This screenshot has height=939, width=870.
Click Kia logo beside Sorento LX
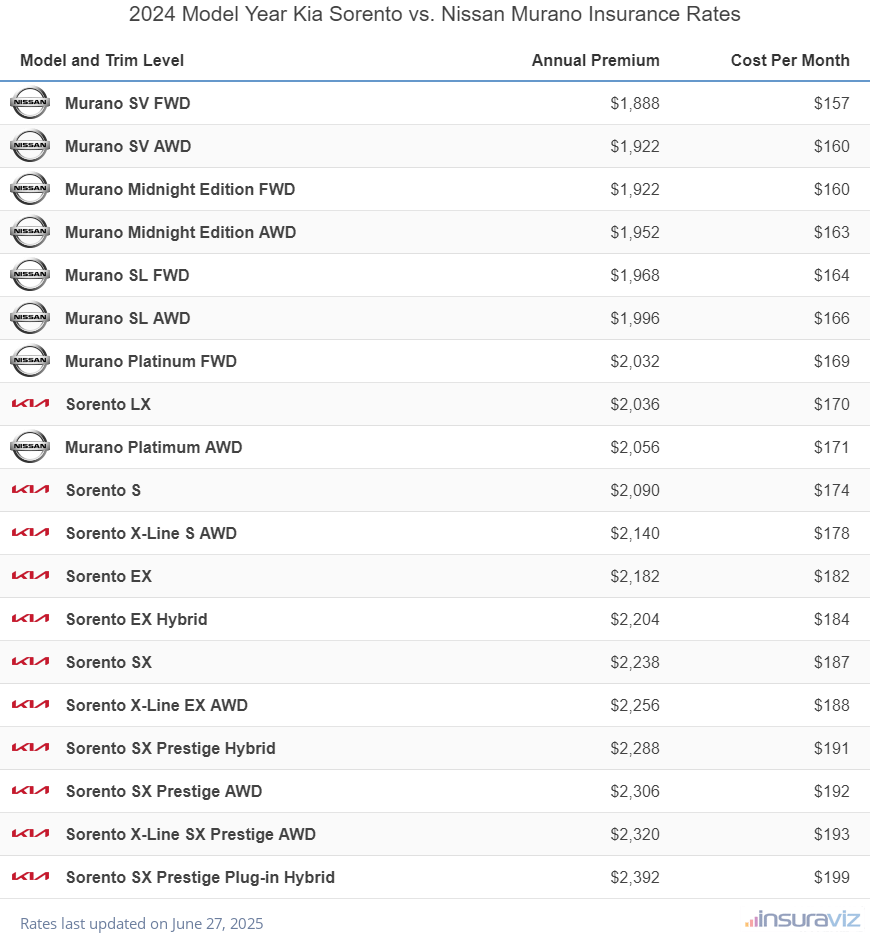click(31, 404)
